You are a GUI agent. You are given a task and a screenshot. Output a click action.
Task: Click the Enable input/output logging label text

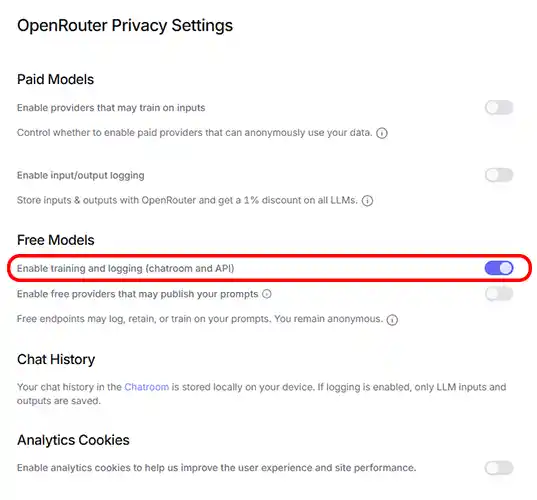[x=81, y=175]
